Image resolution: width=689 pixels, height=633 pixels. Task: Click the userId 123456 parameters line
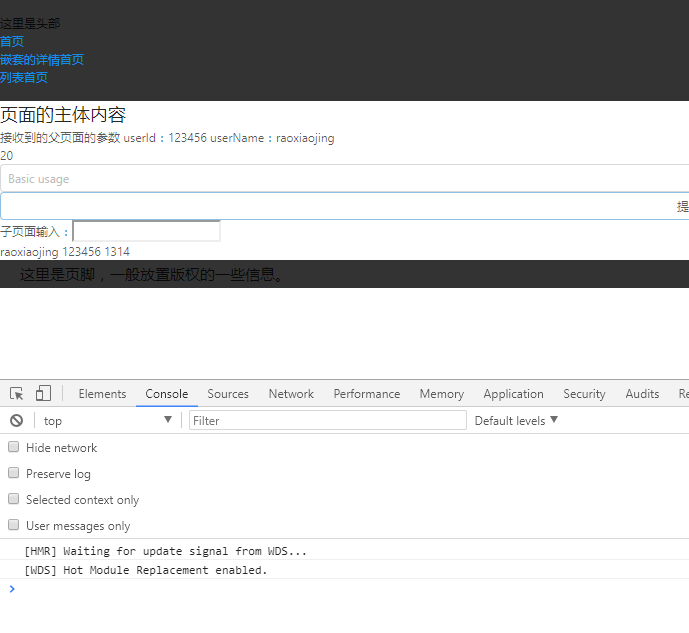pos(167,138)
